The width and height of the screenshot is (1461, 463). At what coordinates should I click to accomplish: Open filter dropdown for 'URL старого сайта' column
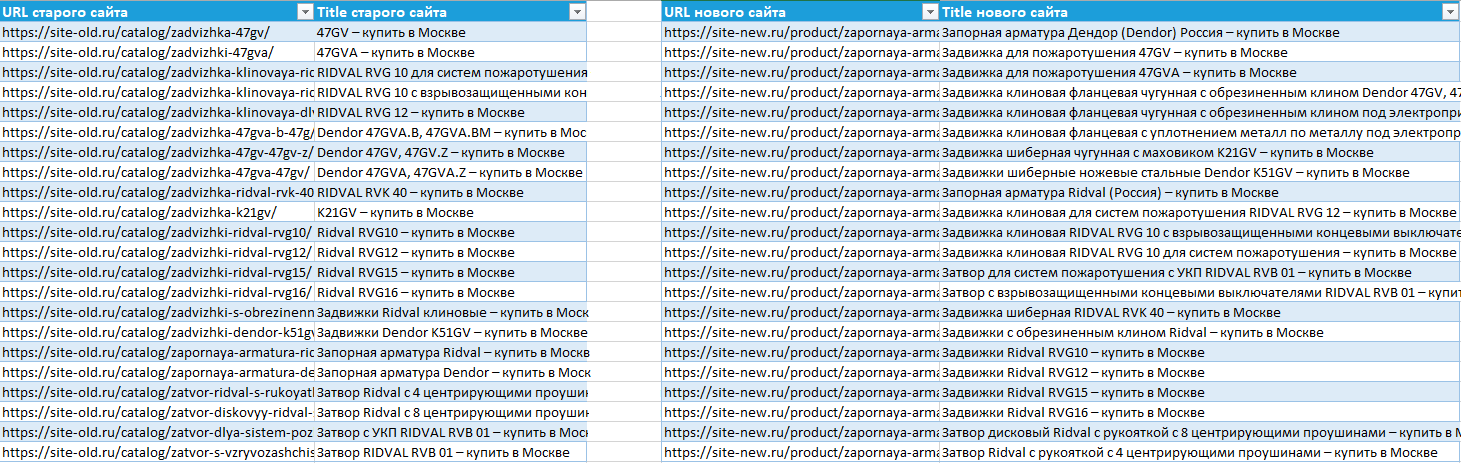(305, 12)
